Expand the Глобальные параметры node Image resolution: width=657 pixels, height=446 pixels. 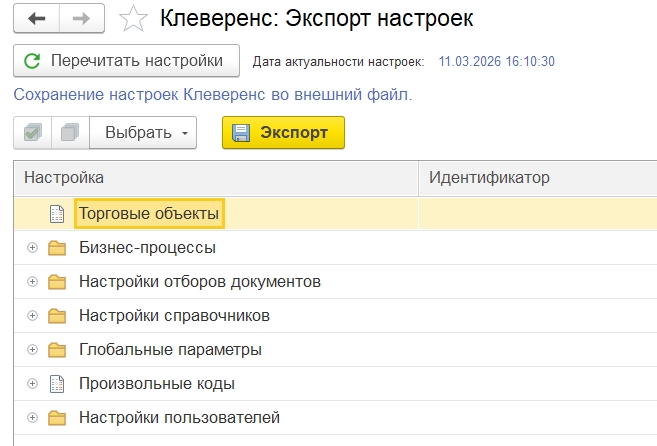click(x=32, y=350)
